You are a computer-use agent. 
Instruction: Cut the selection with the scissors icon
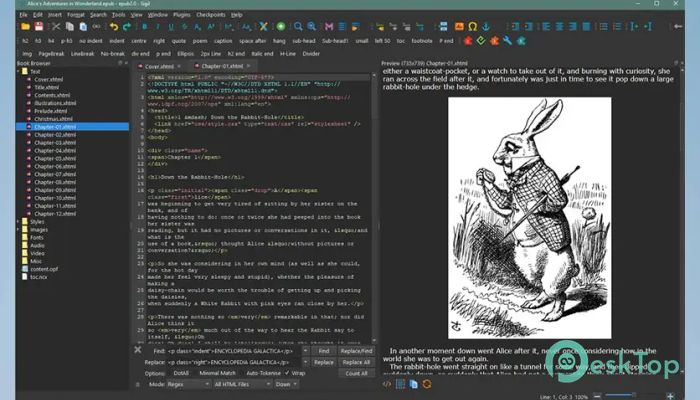(x=56, y=27)
